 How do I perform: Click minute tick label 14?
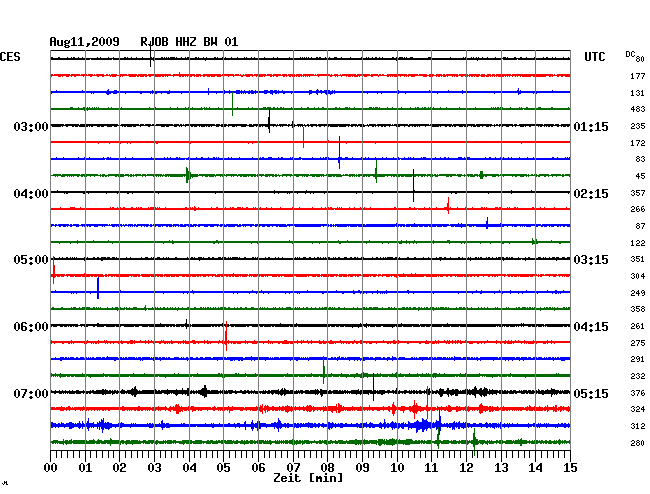click(536, 468)
